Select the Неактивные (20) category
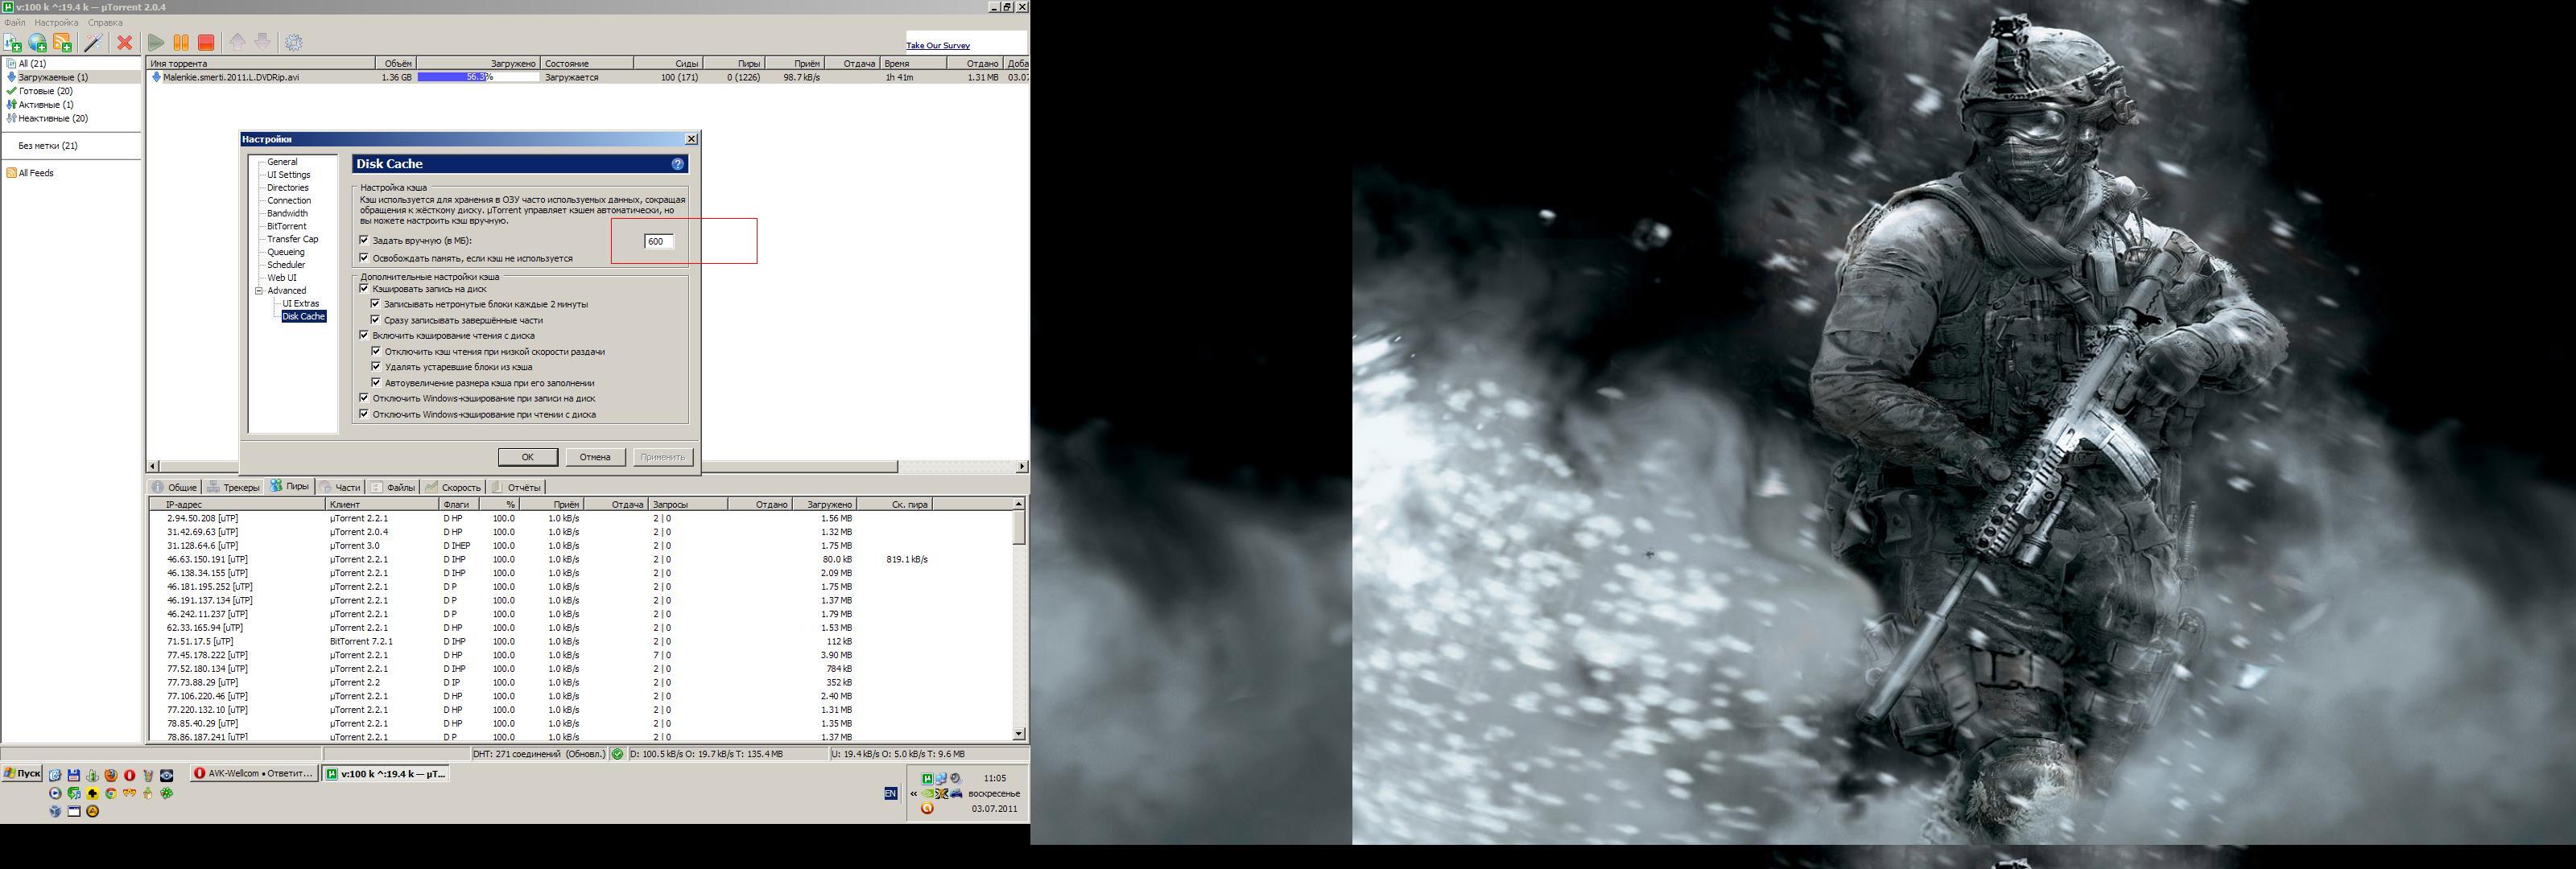The width and height of the screenshot is (2576, 869). pyautogui.click(x=52, y=118)
